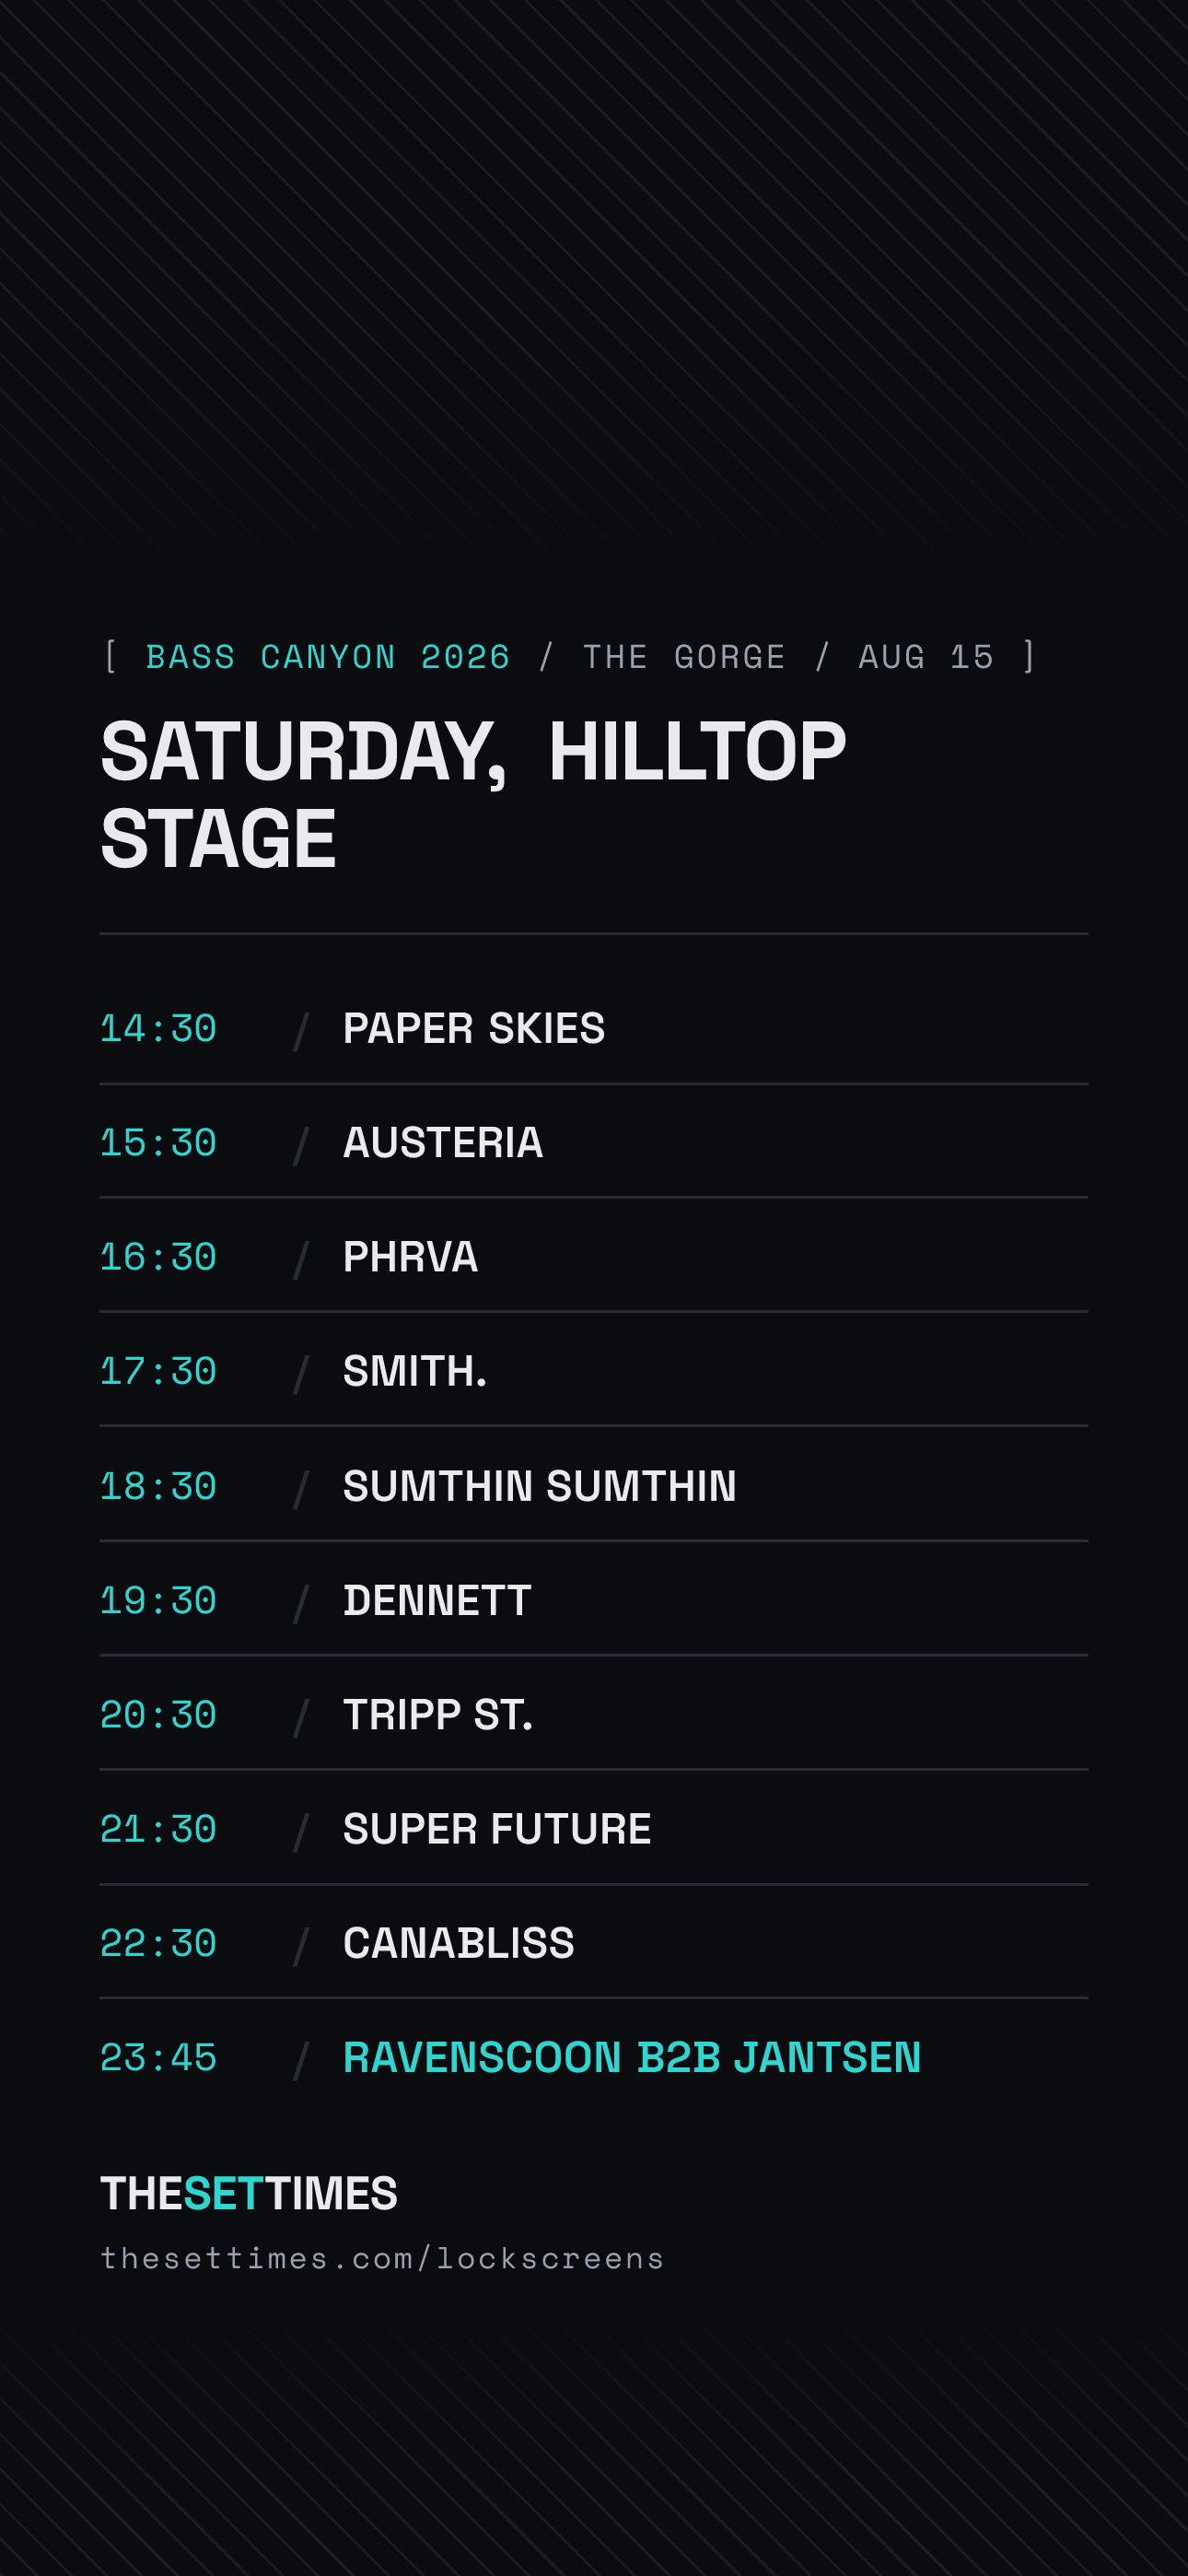Select the 22:30 time label

click(158, 1942)
